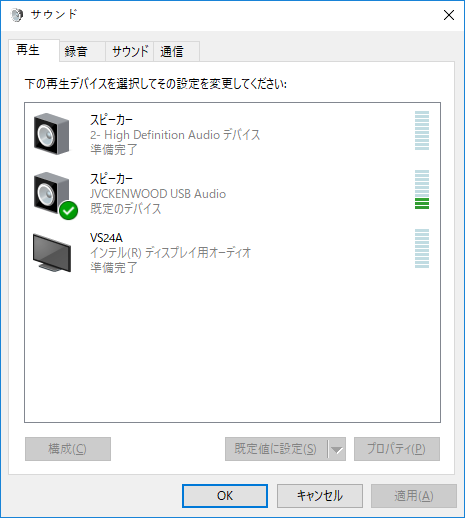Select the High Definition Audio speaker icon
Screen dimensions: 465x518
click(52, 134)
